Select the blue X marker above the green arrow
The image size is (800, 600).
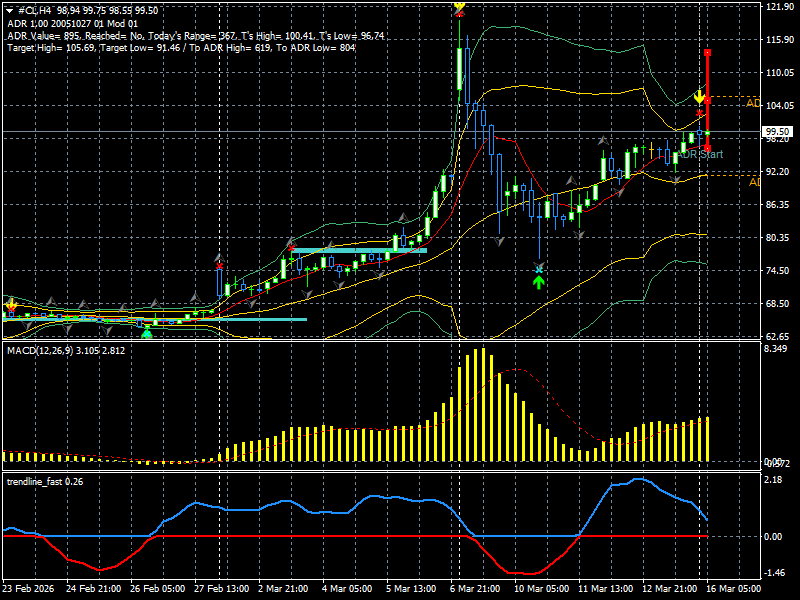540,270
